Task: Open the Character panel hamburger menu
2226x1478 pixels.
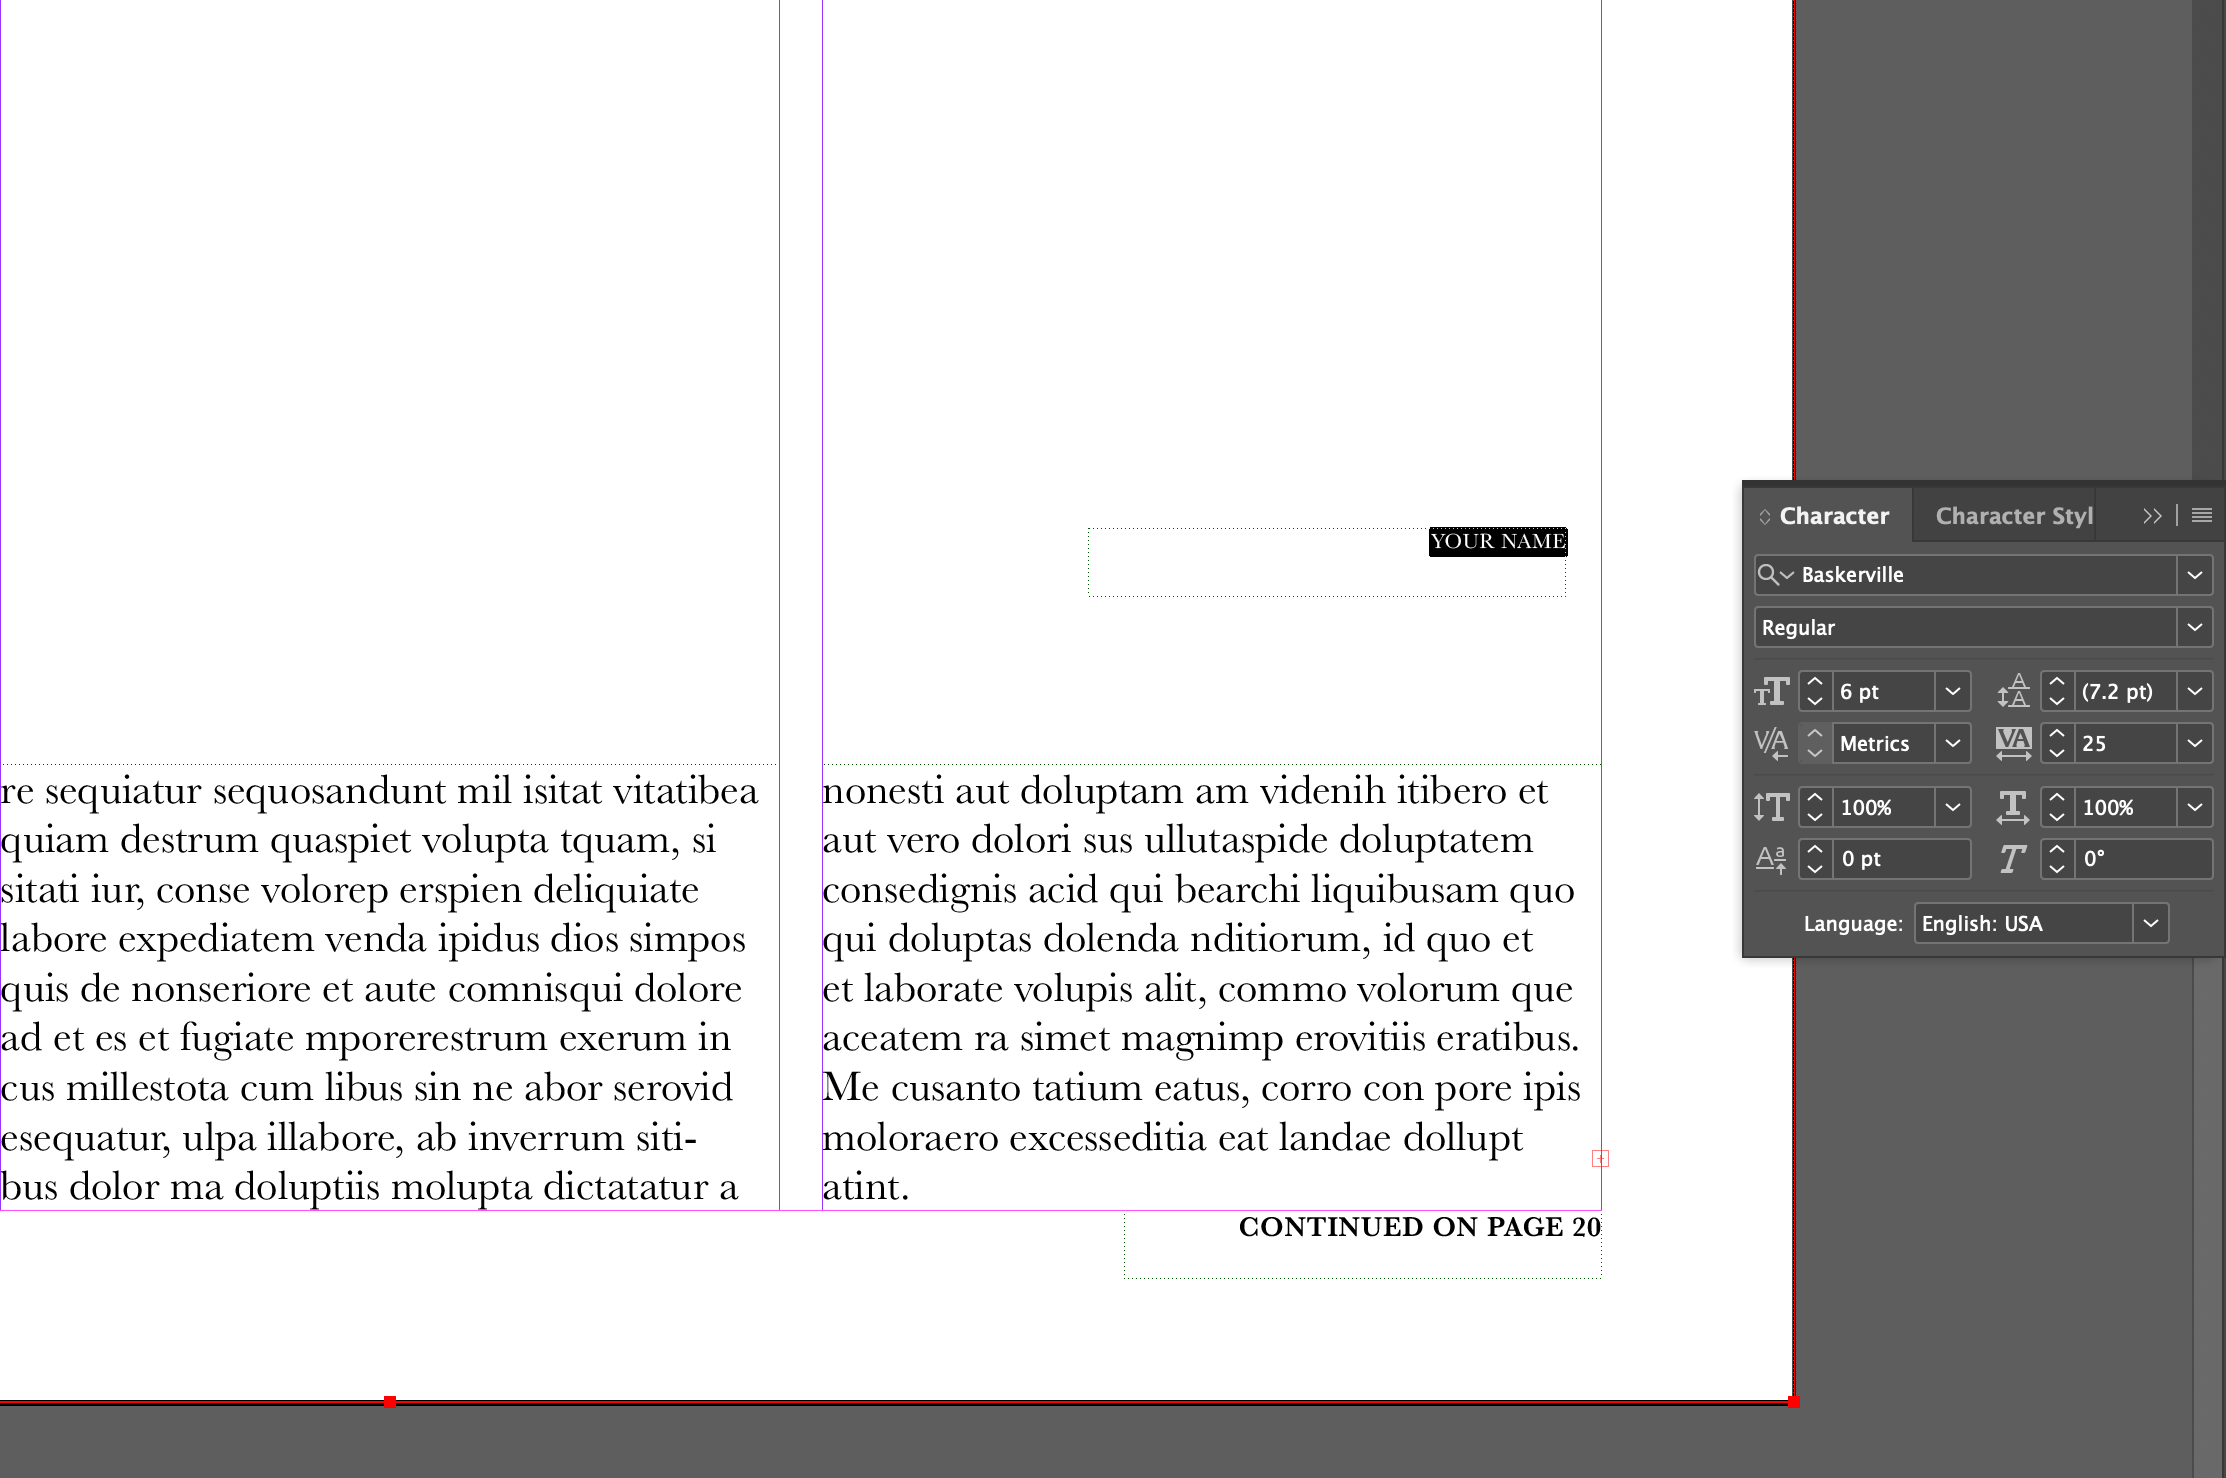Action: pyautogui.click(x=2202, y=516)
